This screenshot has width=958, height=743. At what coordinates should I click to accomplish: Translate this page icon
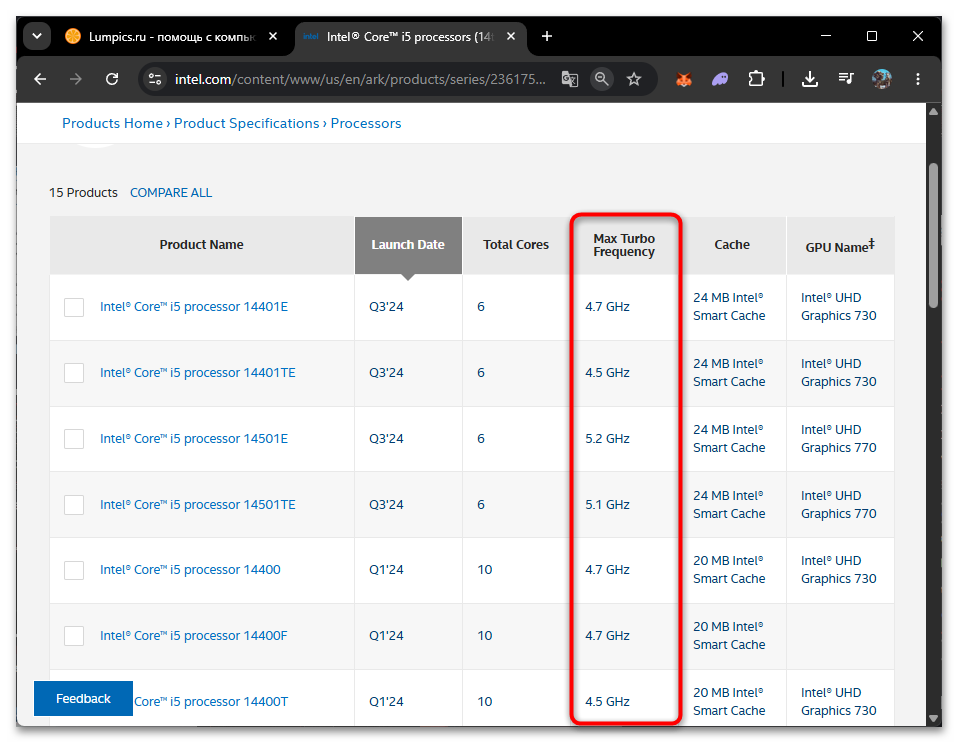coord(569,79)
